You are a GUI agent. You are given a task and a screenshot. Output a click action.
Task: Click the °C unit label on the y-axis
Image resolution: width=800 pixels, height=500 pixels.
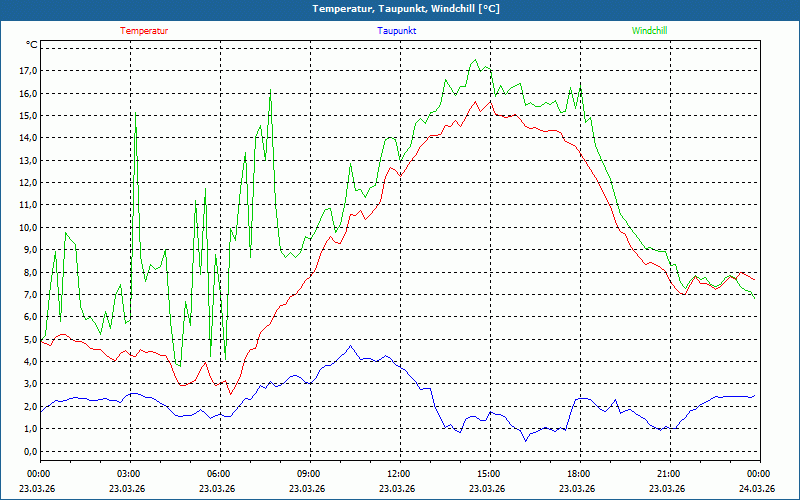click(32, 45)
